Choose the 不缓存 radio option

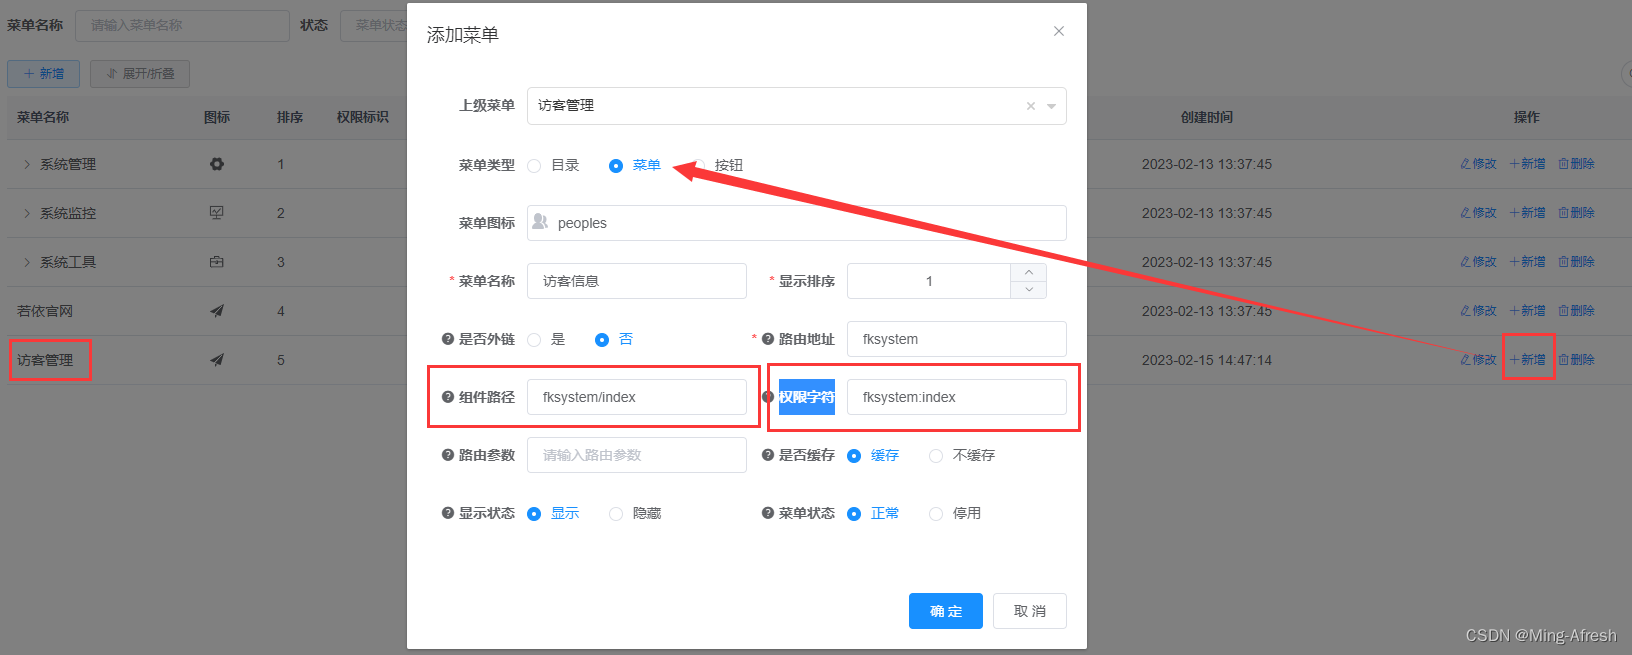tap(936, 456)
